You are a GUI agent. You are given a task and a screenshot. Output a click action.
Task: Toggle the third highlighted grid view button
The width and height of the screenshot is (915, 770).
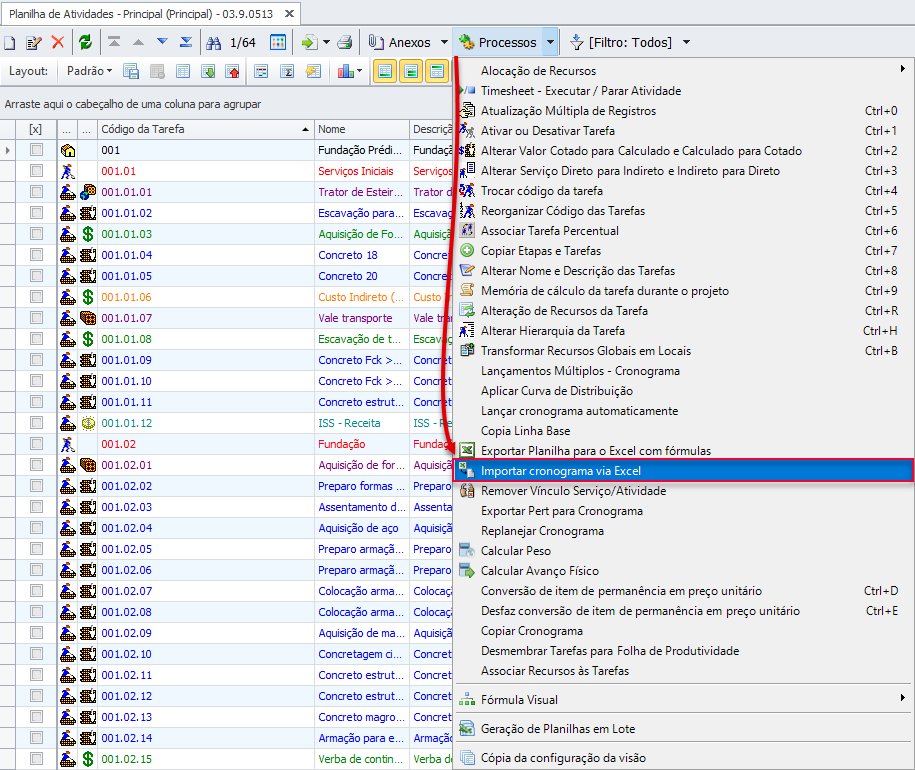pos(437,71)
